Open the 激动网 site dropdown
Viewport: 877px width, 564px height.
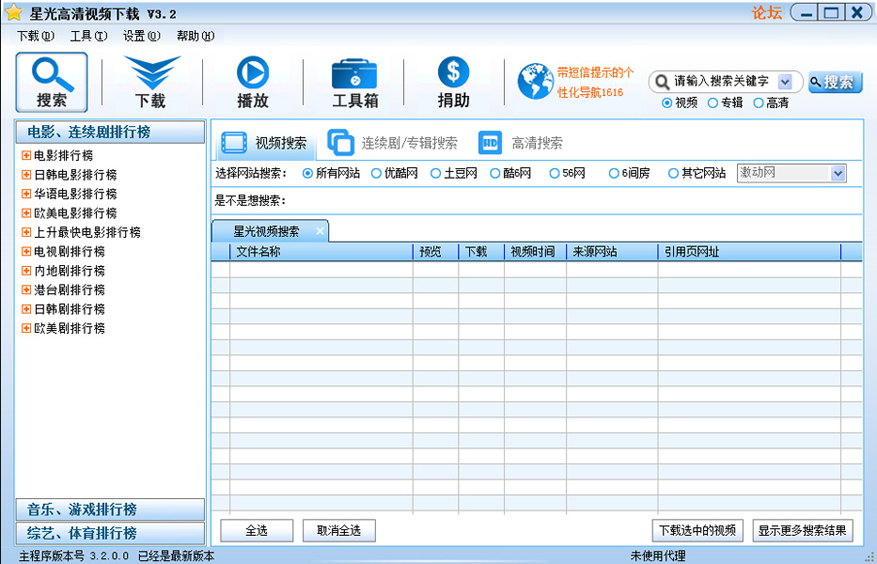pos(837,173)
